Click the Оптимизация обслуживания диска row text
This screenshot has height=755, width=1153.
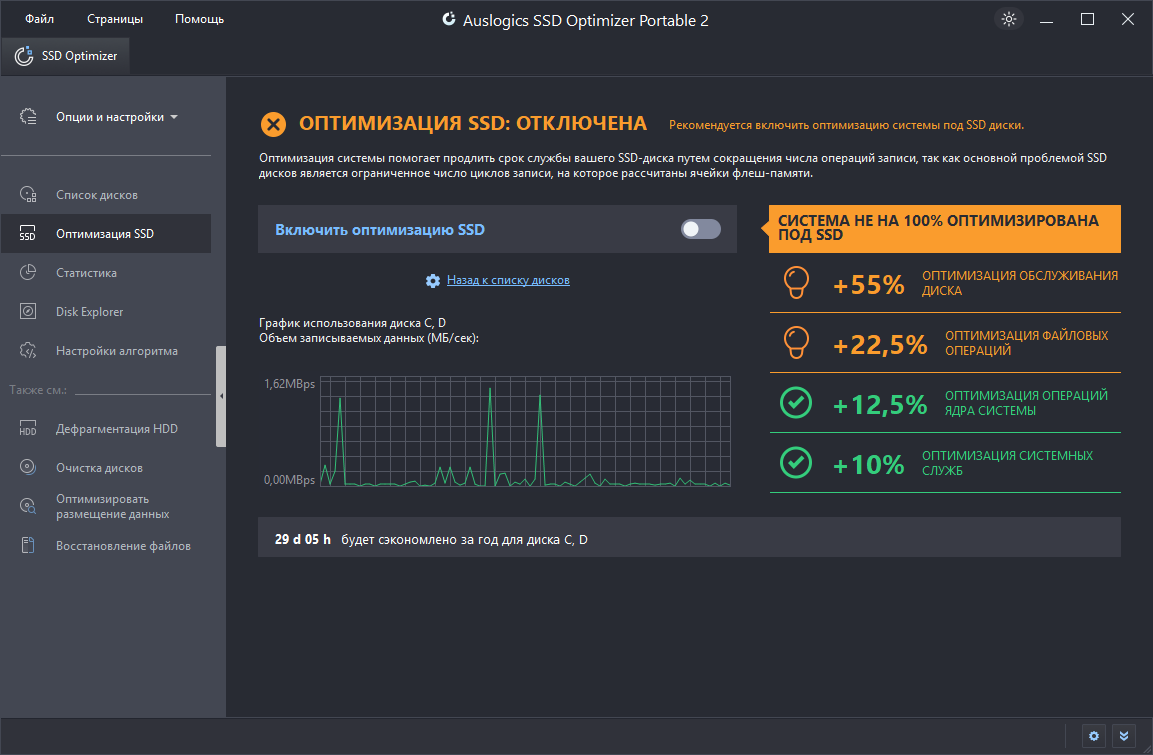(x=1020, y=283)
